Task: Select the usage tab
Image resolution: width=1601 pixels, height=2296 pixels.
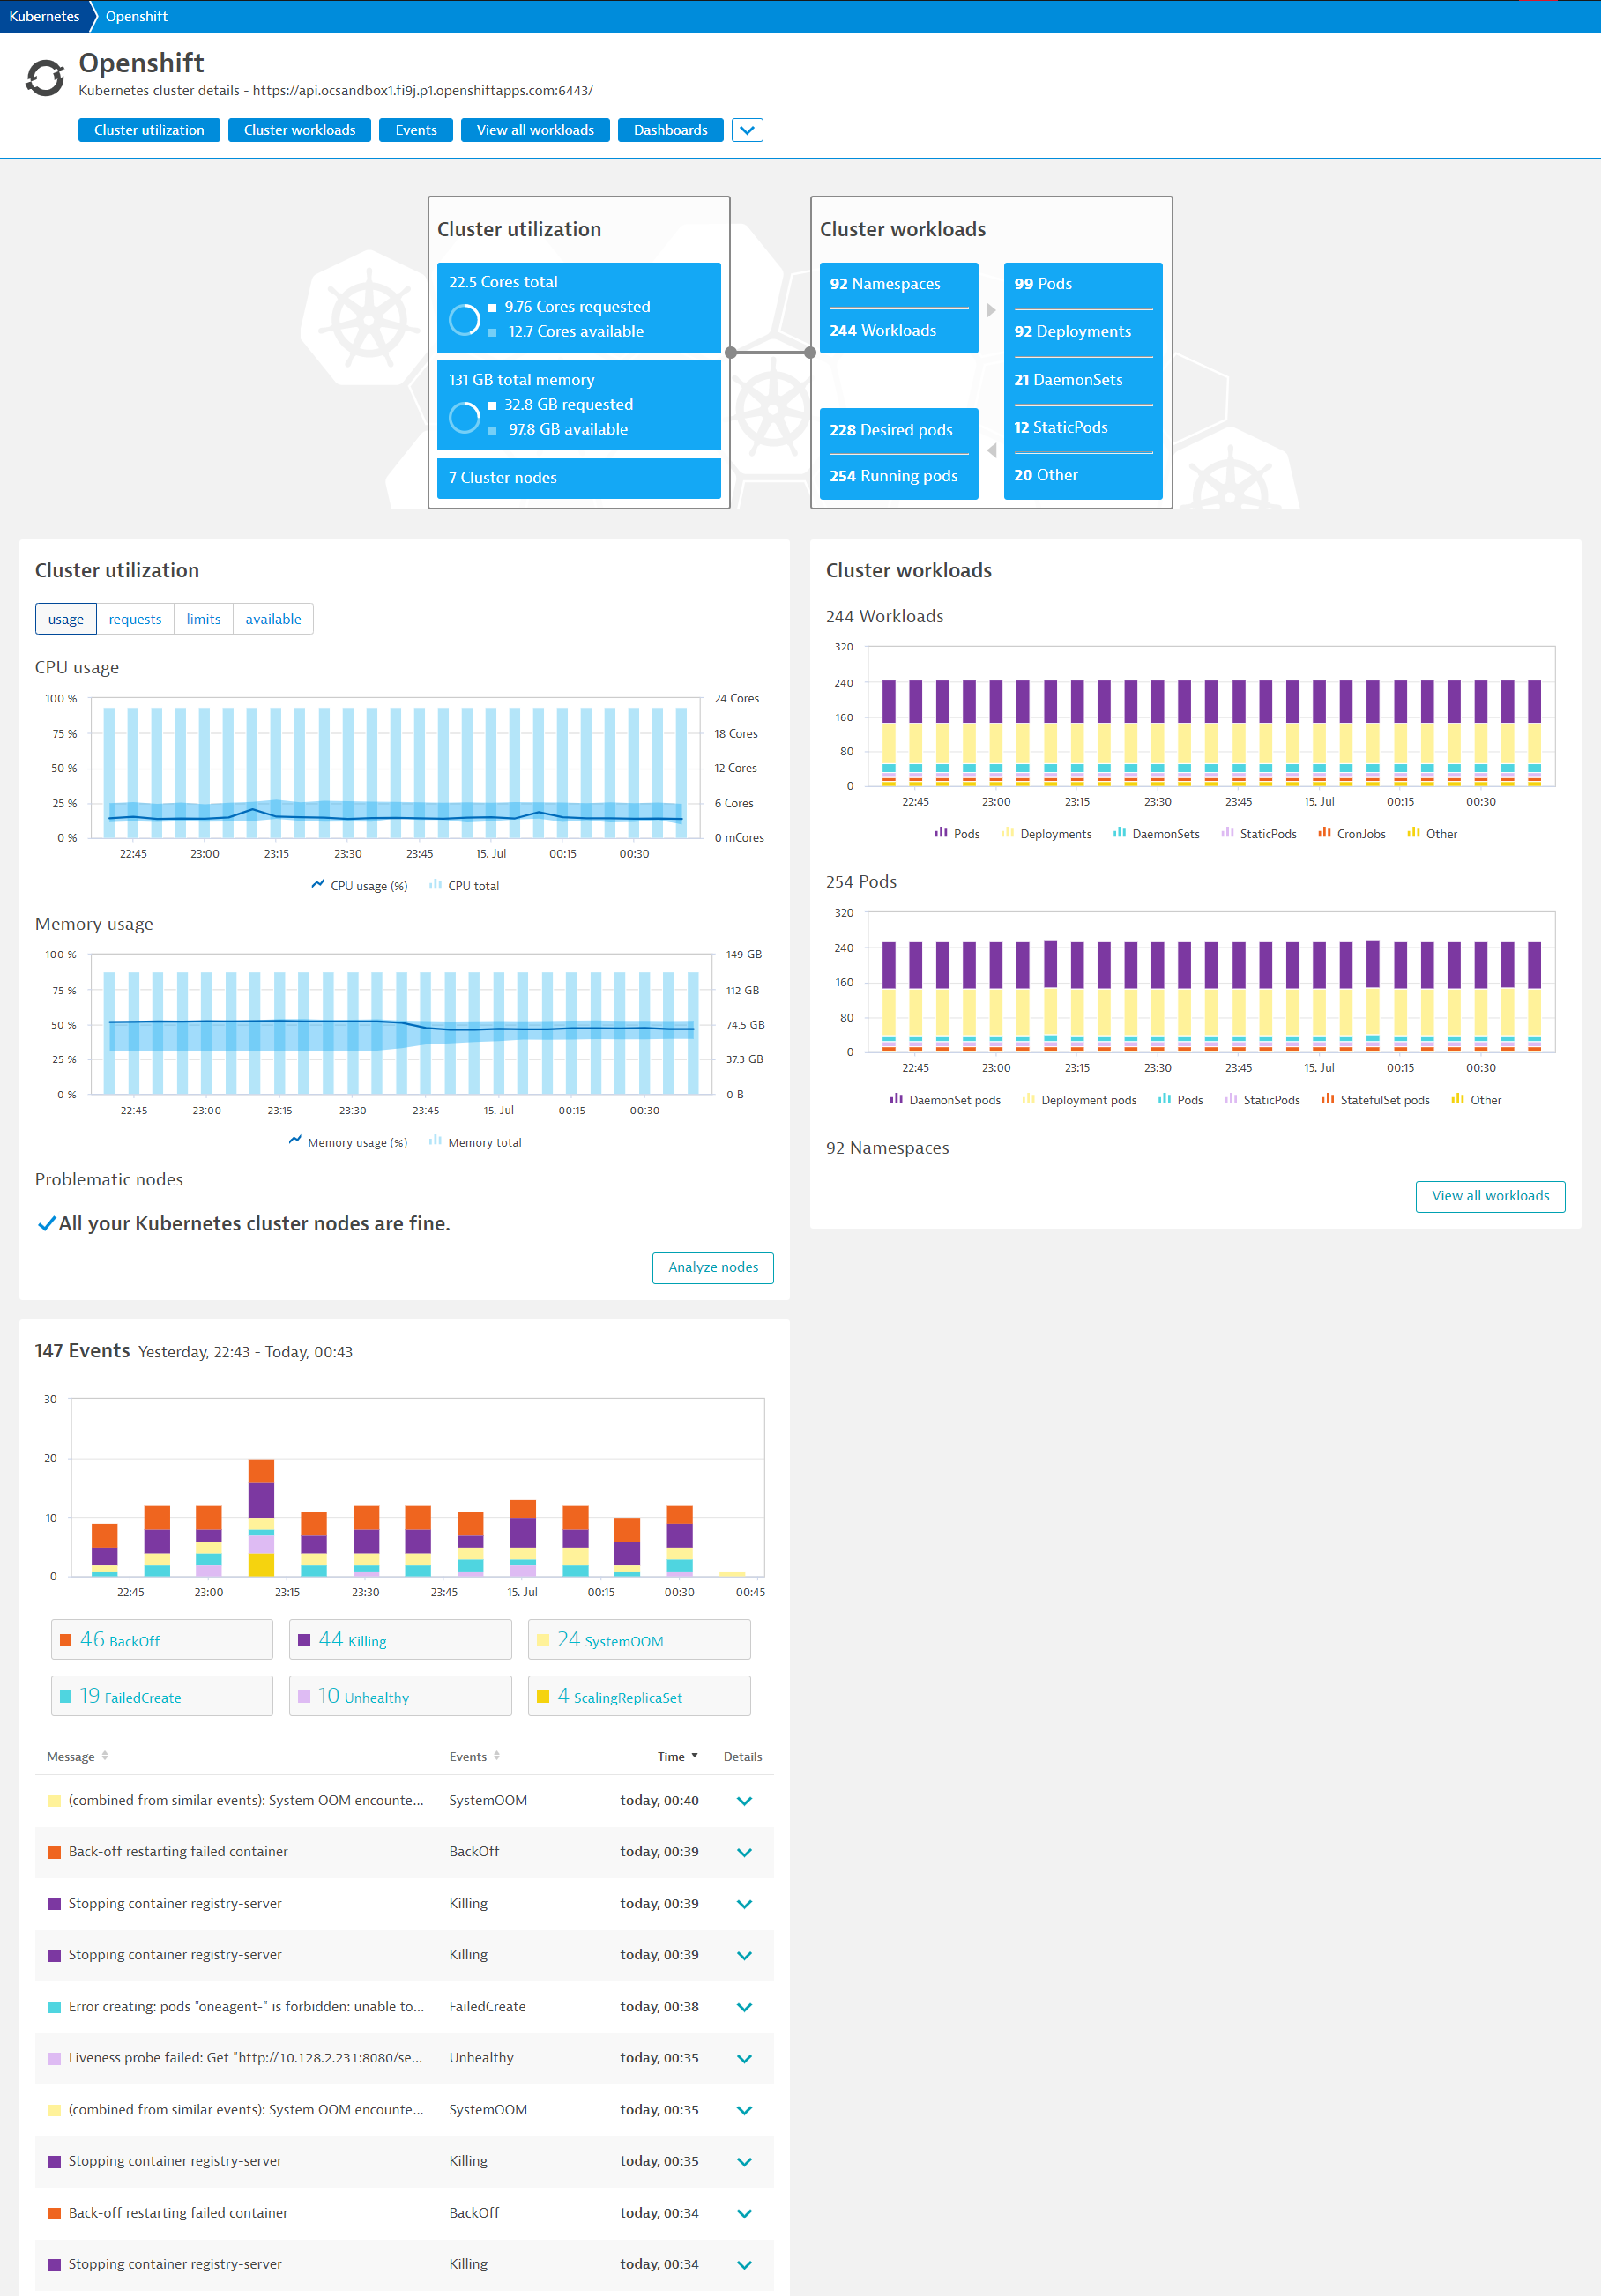Action: 66,619
